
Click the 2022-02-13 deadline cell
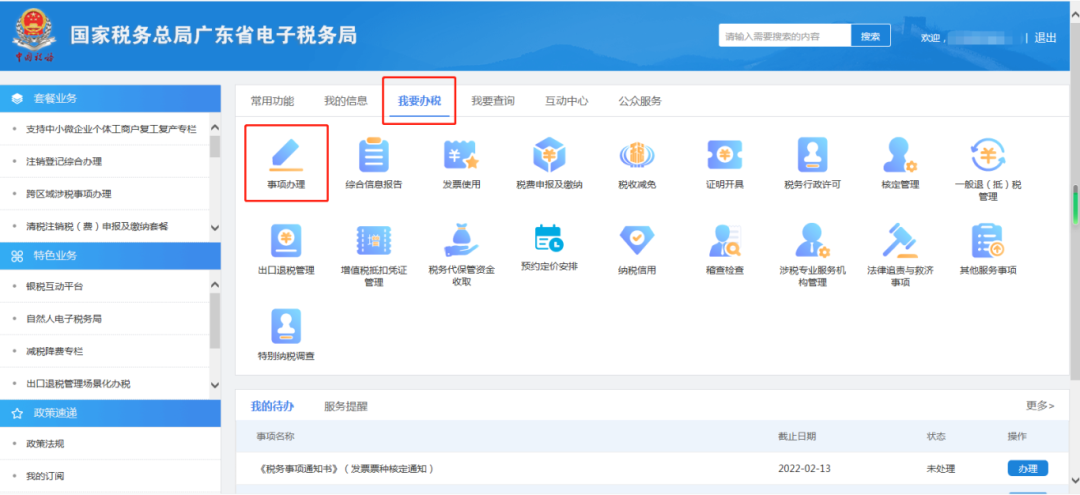click(804, 469)
